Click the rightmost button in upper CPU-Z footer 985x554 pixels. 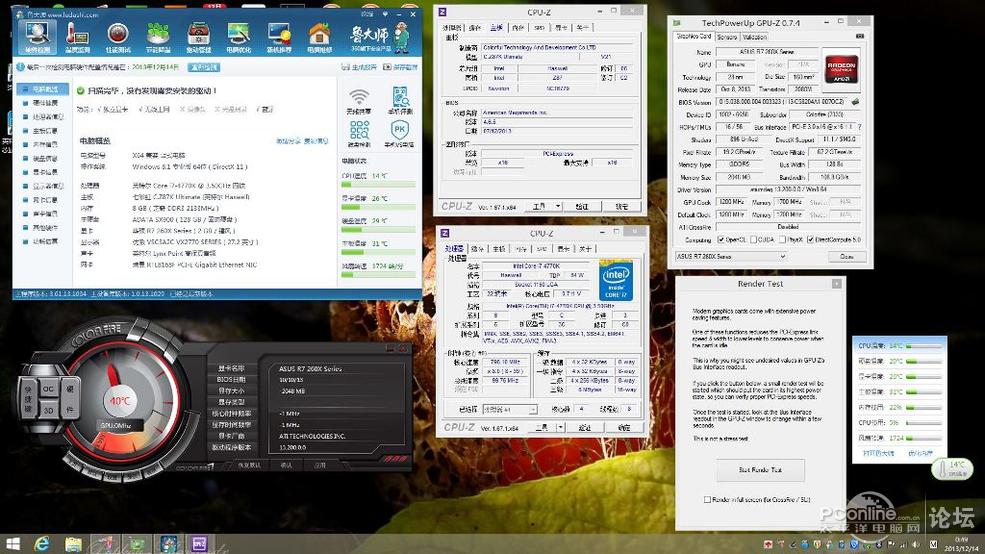click(x=621, y=206)
